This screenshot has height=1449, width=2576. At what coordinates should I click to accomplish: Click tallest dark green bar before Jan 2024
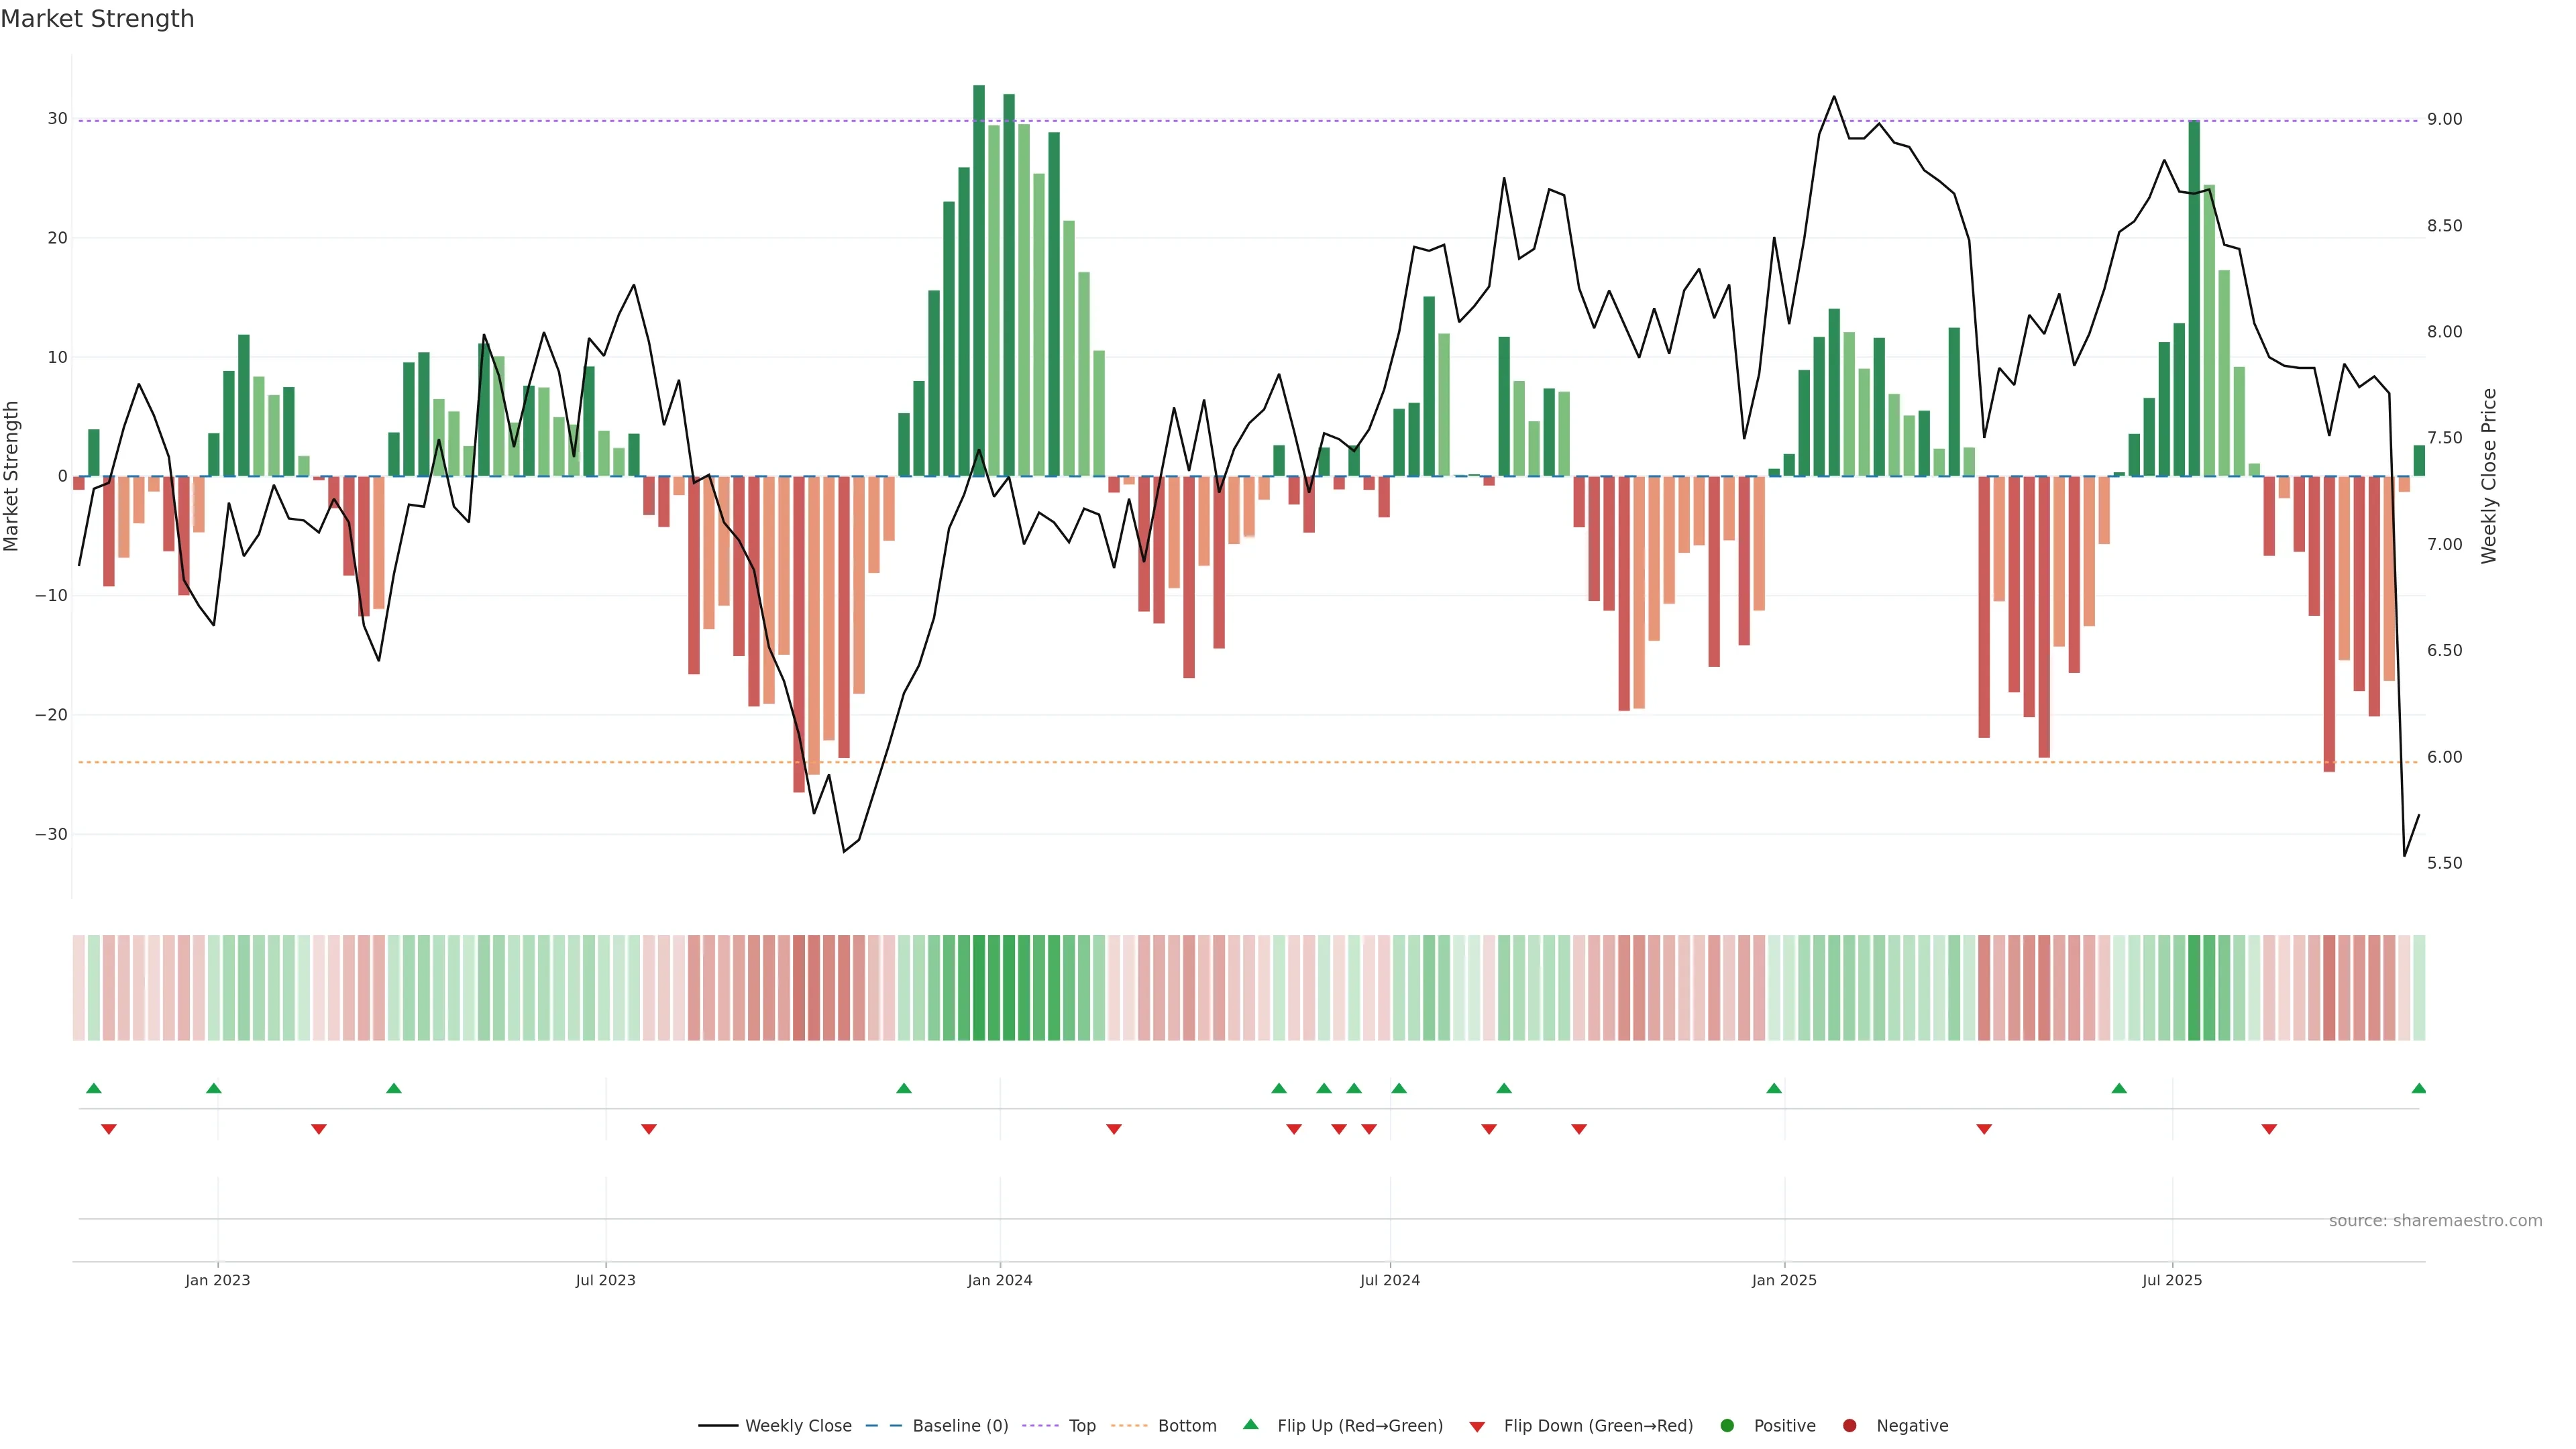(979, 280)
